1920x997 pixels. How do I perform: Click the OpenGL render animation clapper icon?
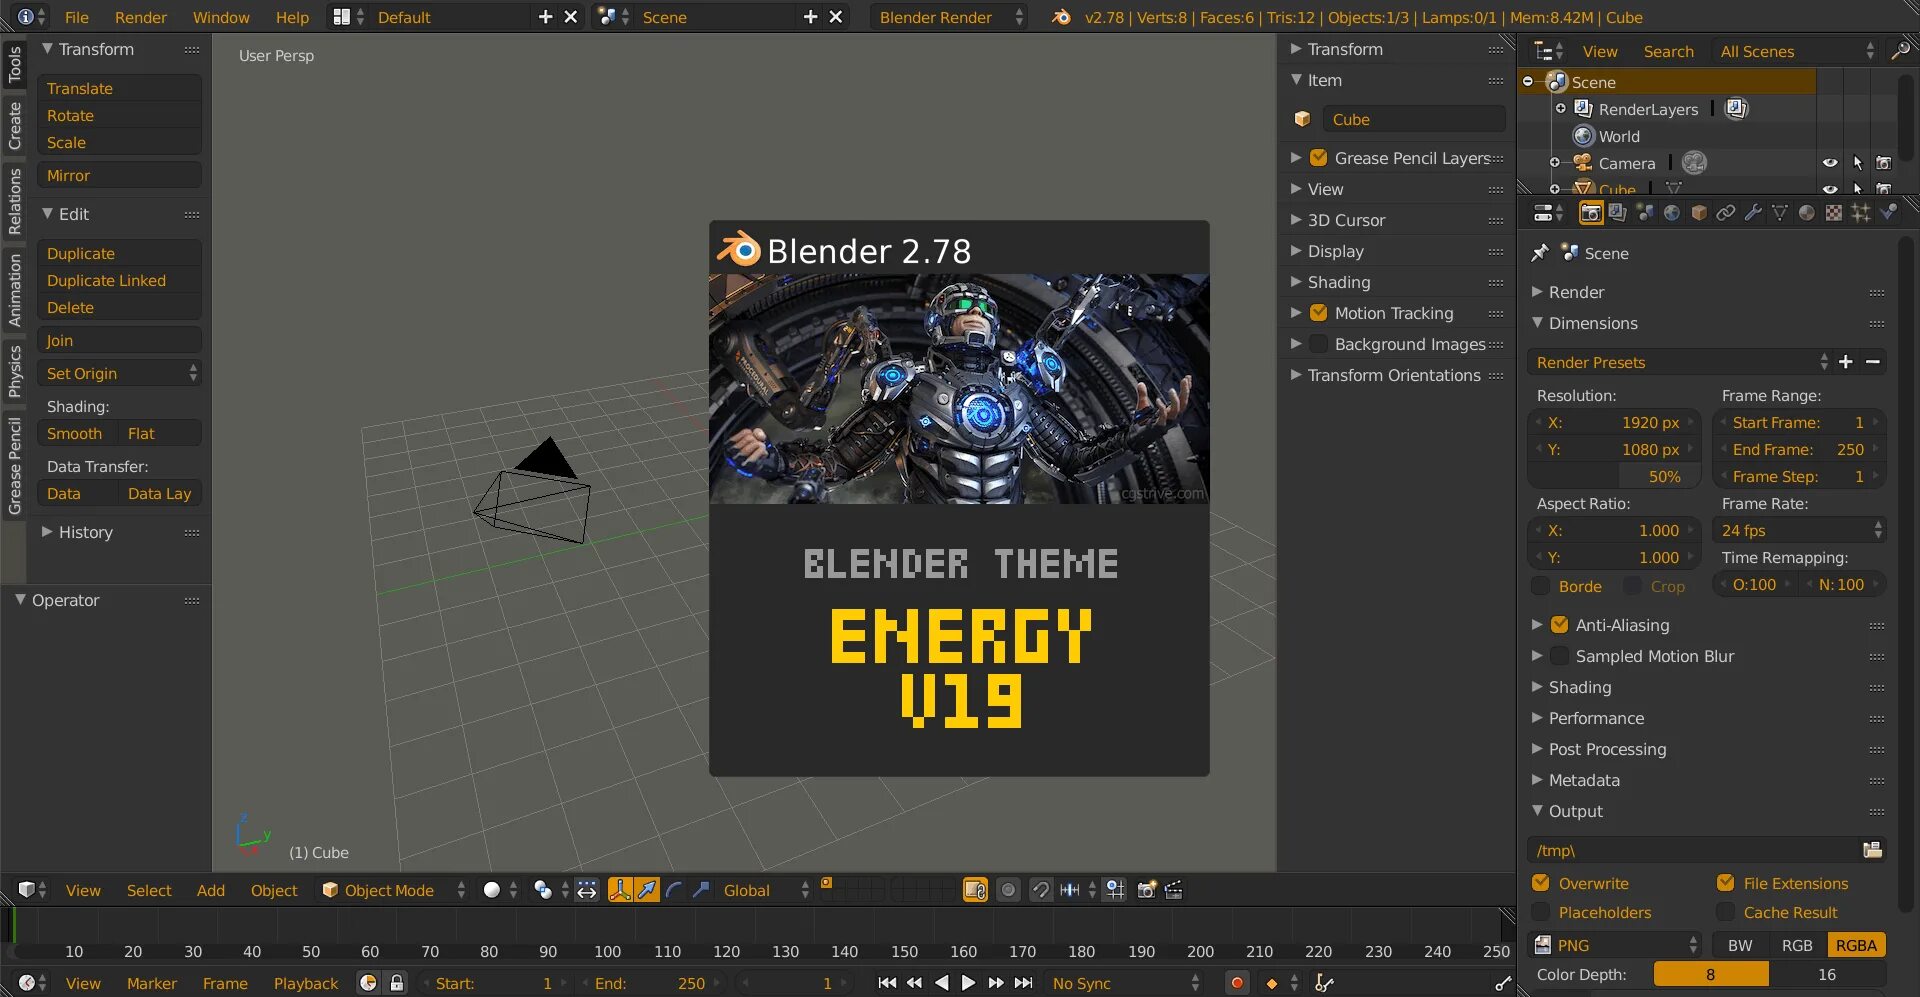[x=1174, y=890]
